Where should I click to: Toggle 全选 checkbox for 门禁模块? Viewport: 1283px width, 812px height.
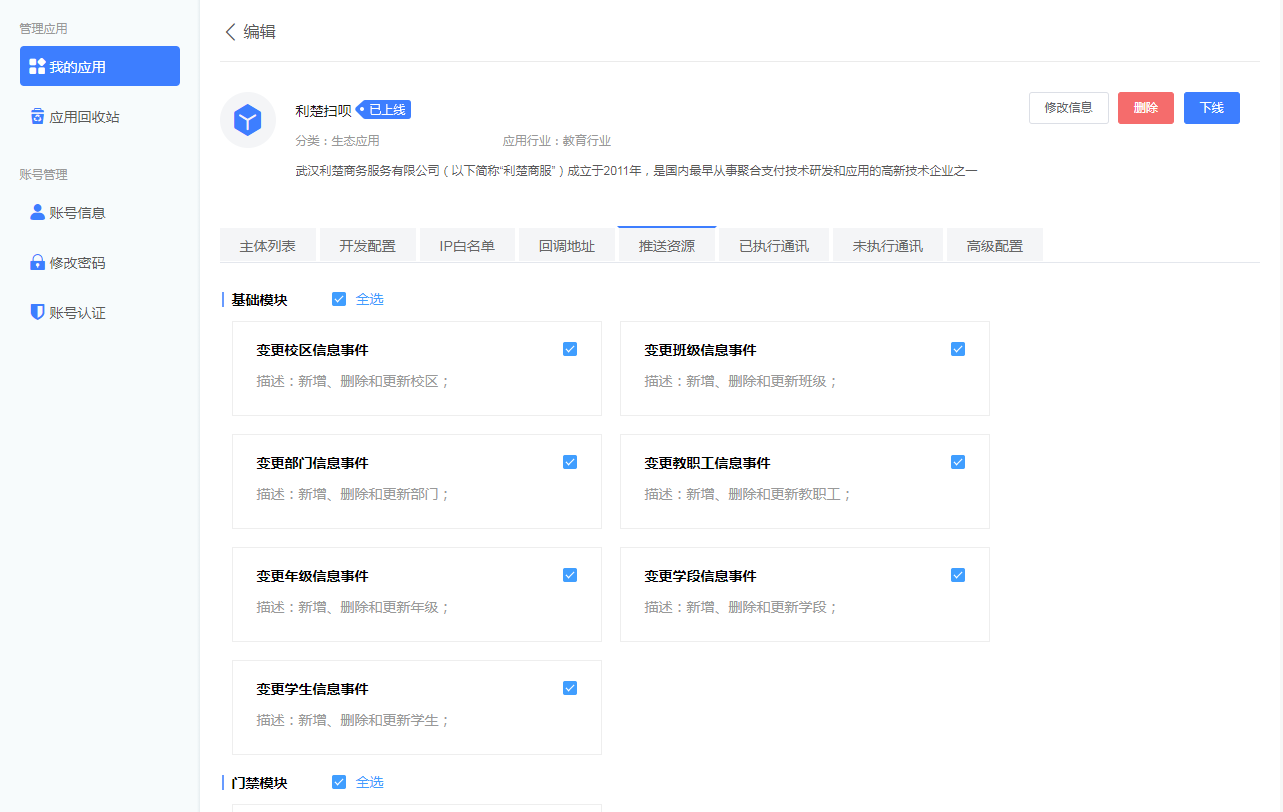pyautogui.click(x=339, y=782)
